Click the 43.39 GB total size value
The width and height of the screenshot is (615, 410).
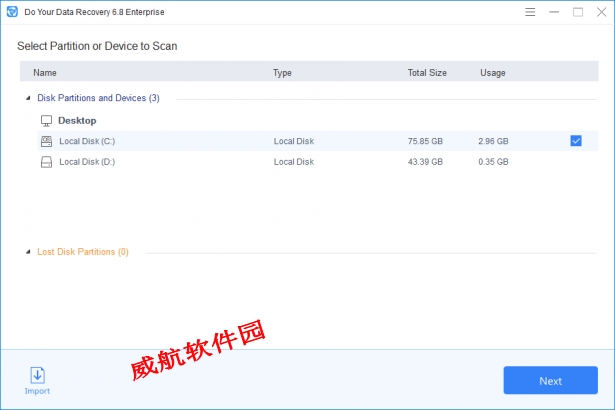[425, 162]
